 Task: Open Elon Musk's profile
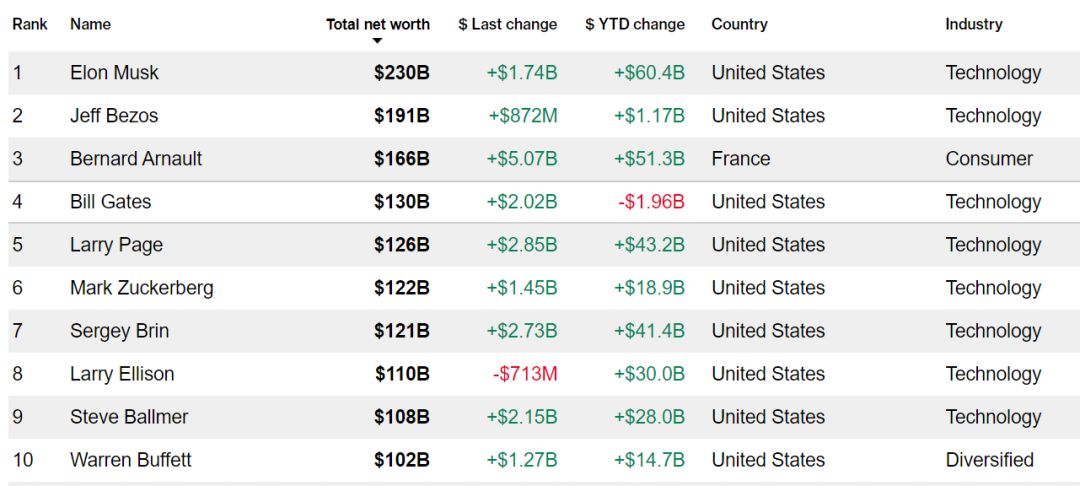[114, 73]
